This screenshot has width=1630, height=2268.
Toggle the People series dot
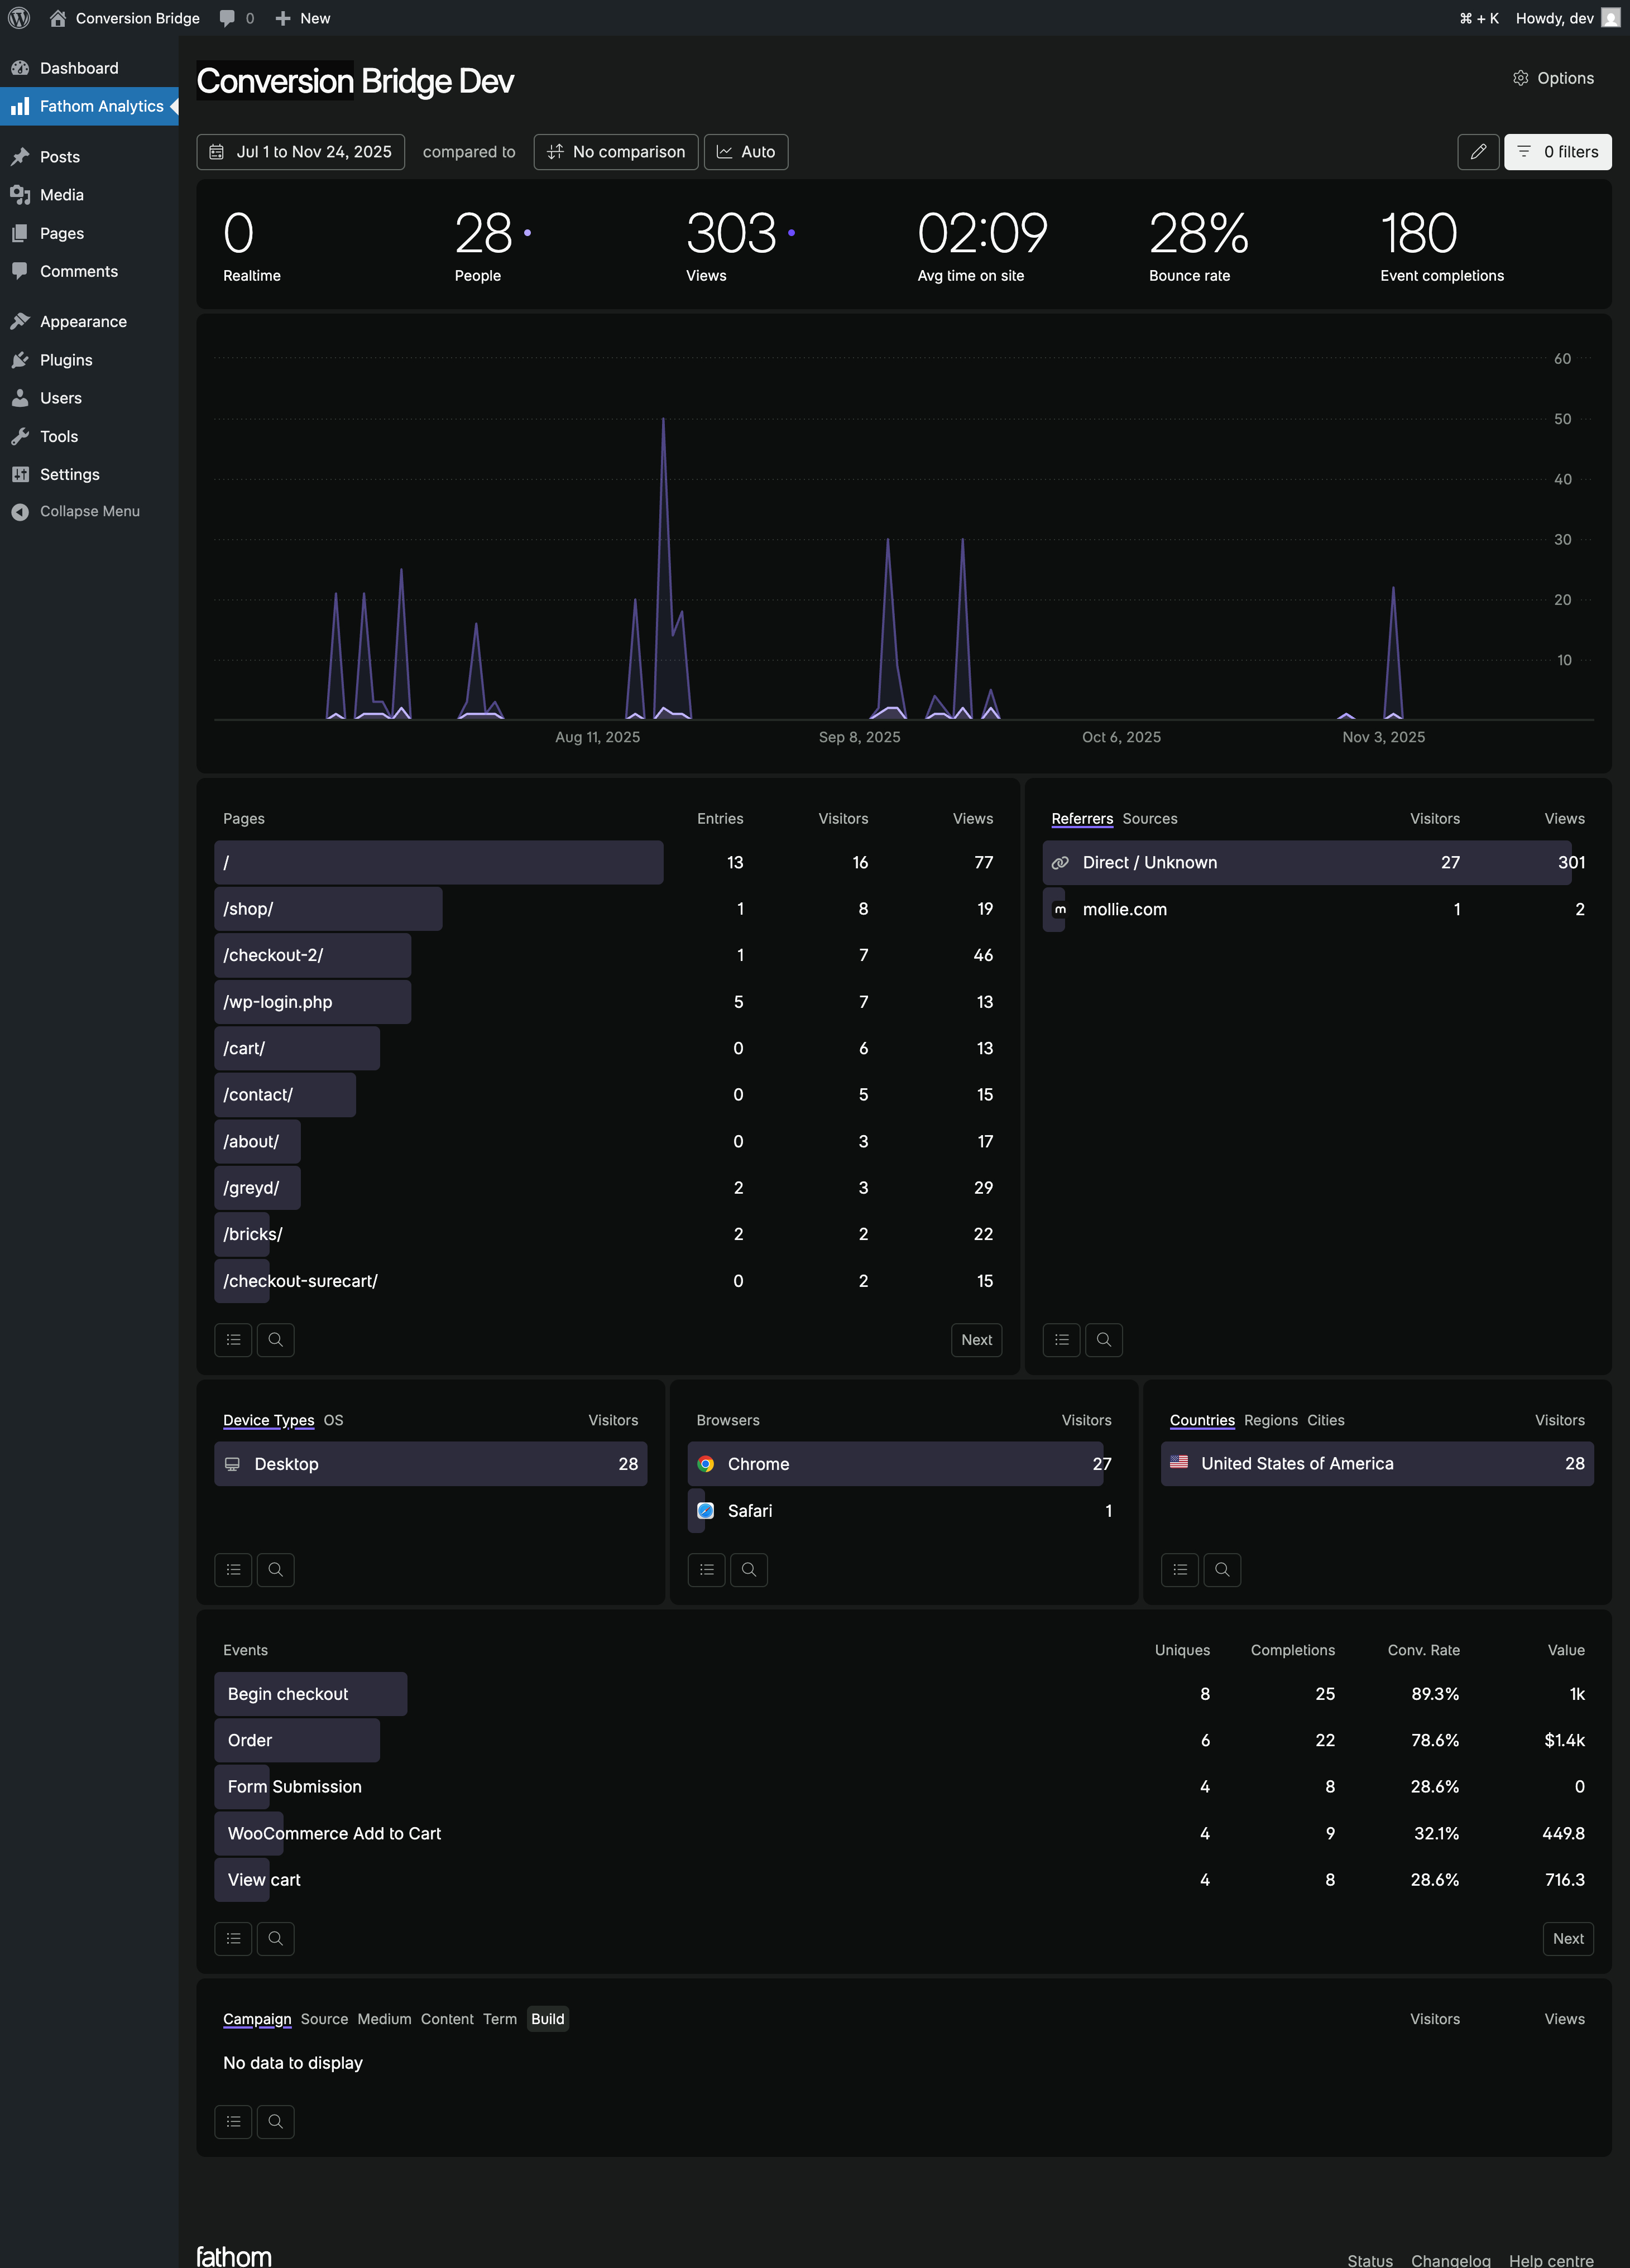click(527, 233)
